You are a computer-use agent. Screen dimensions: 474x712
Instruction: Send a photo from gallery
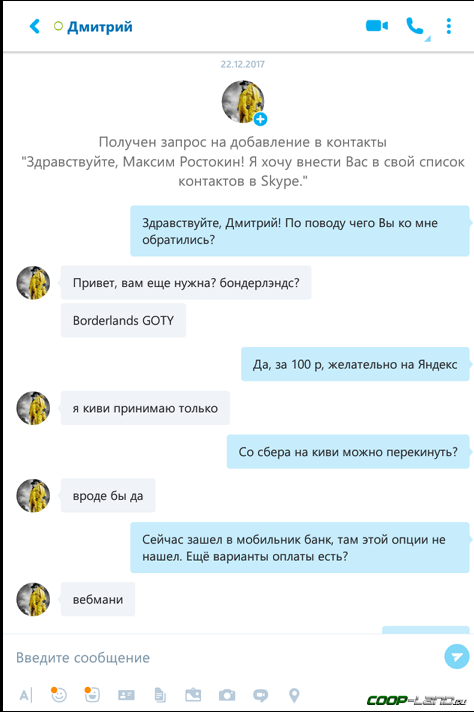[193, 695]
